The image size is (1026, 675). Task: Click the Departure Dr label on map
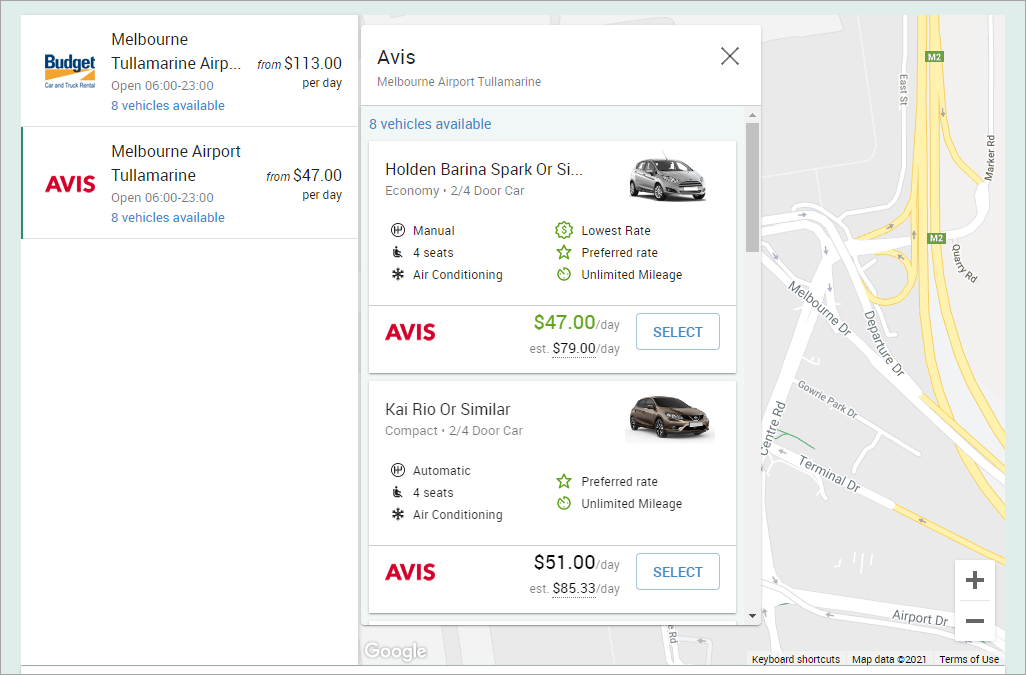pos(884,343)
